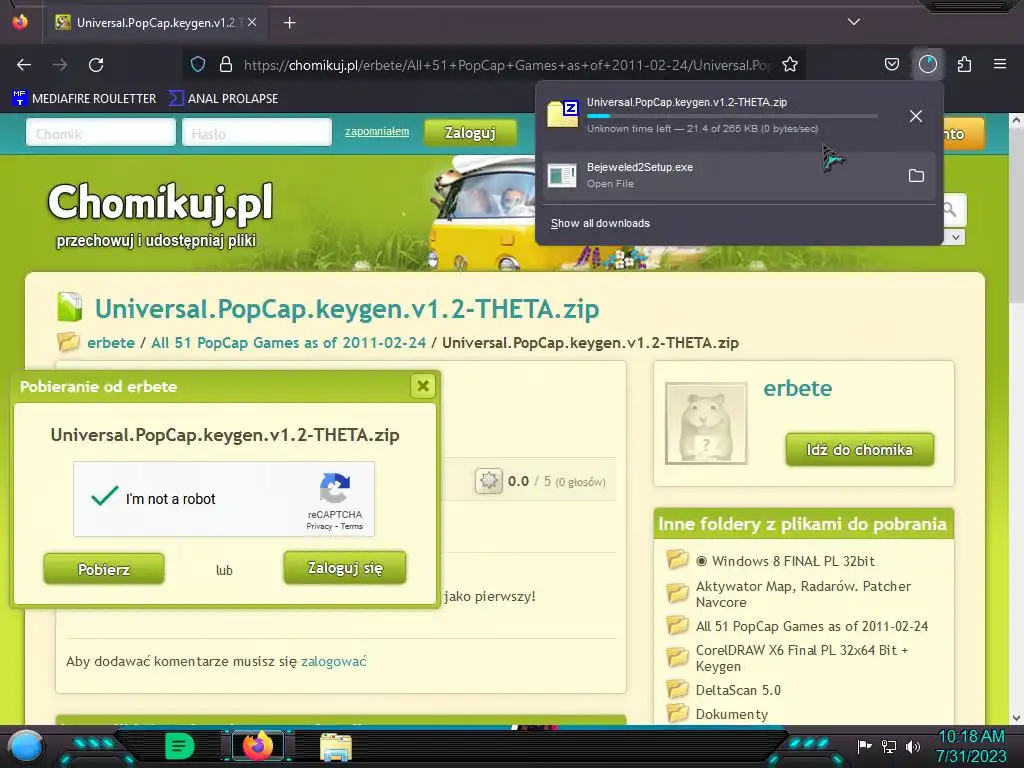Open All 51 PopCap Games breadcrumb link
This screenshot has height=768, width=1024.
(x=289, y=342)
